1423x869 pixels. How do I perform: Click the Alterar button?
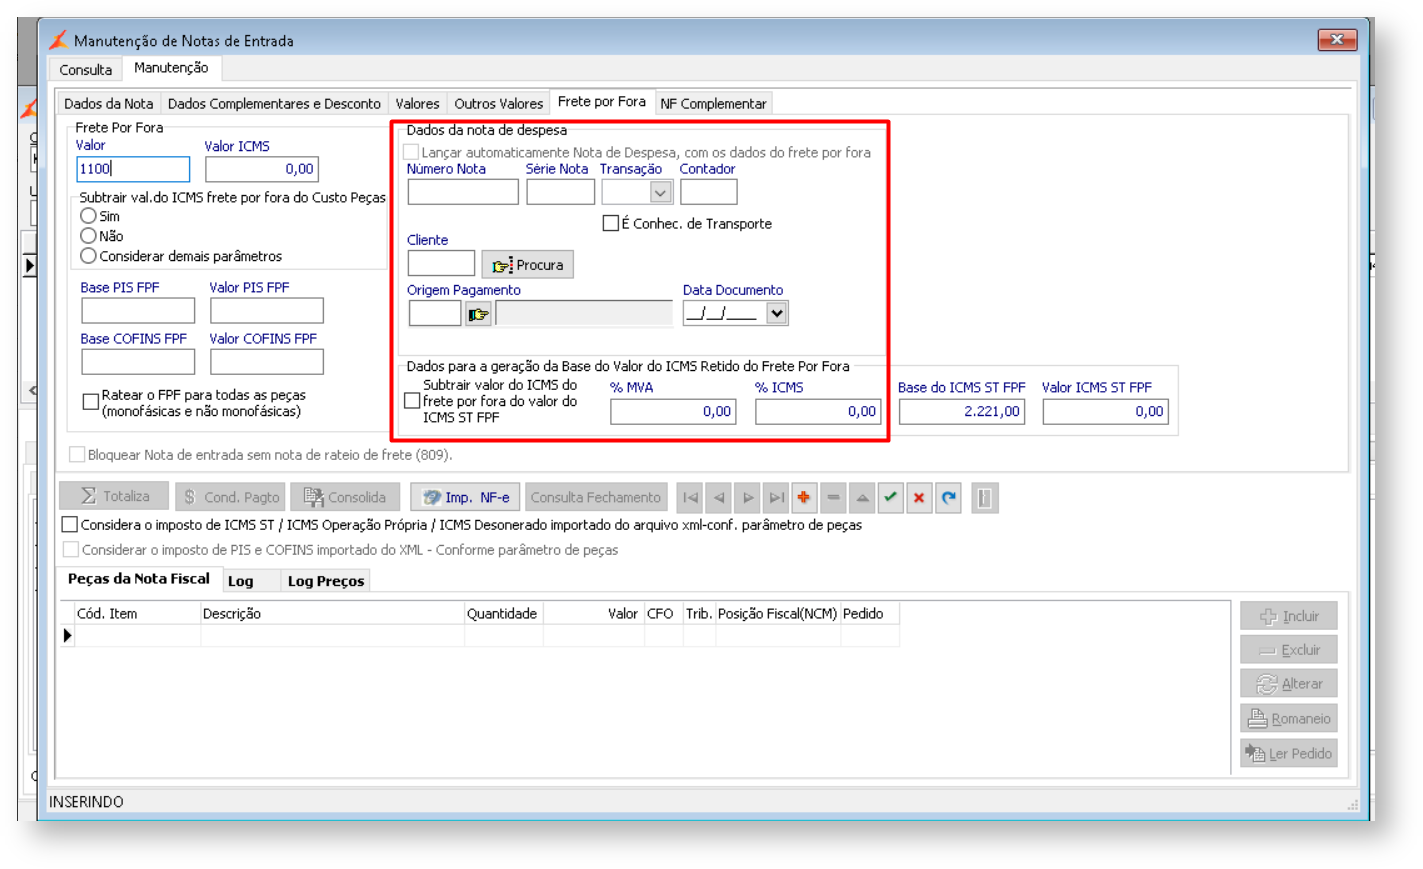1289,684
